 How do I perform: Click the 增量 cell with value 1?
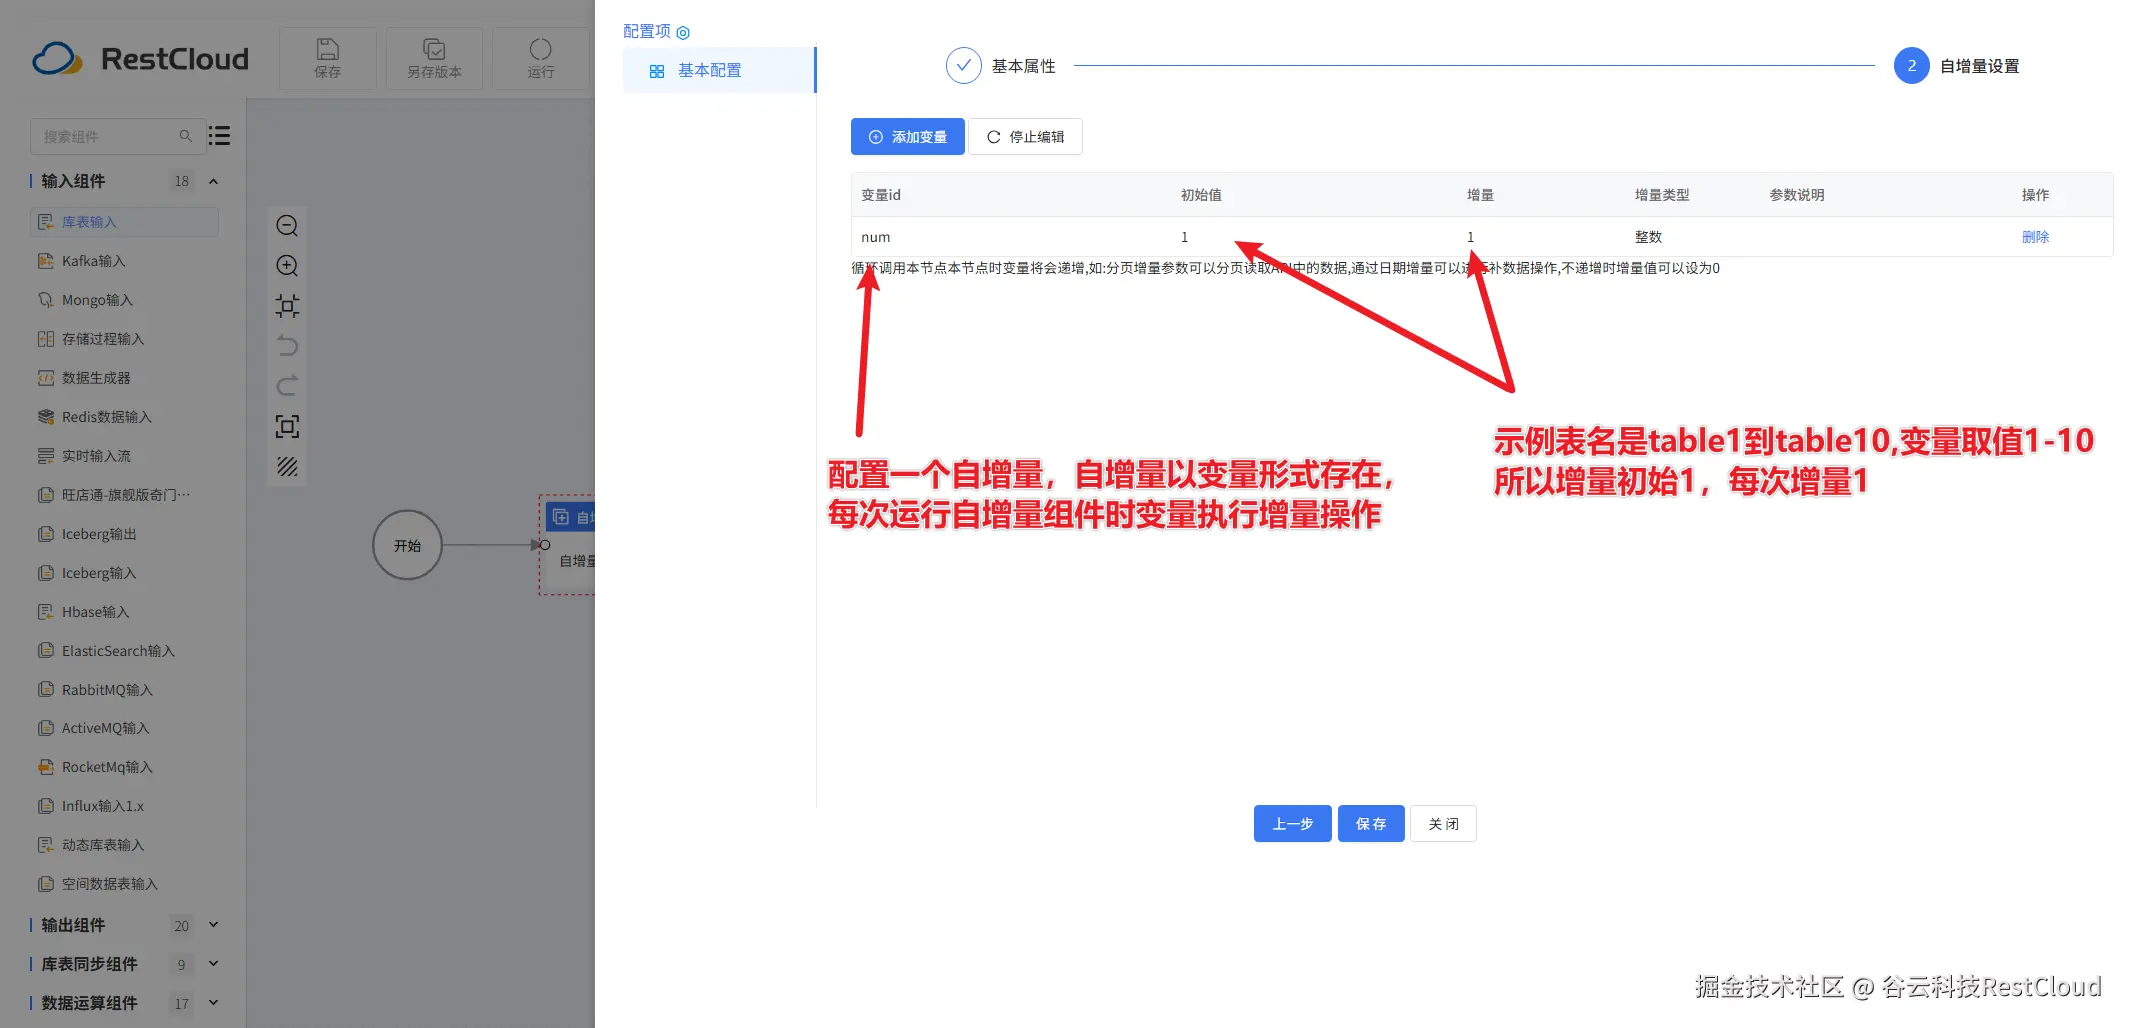click(1470, 237)
